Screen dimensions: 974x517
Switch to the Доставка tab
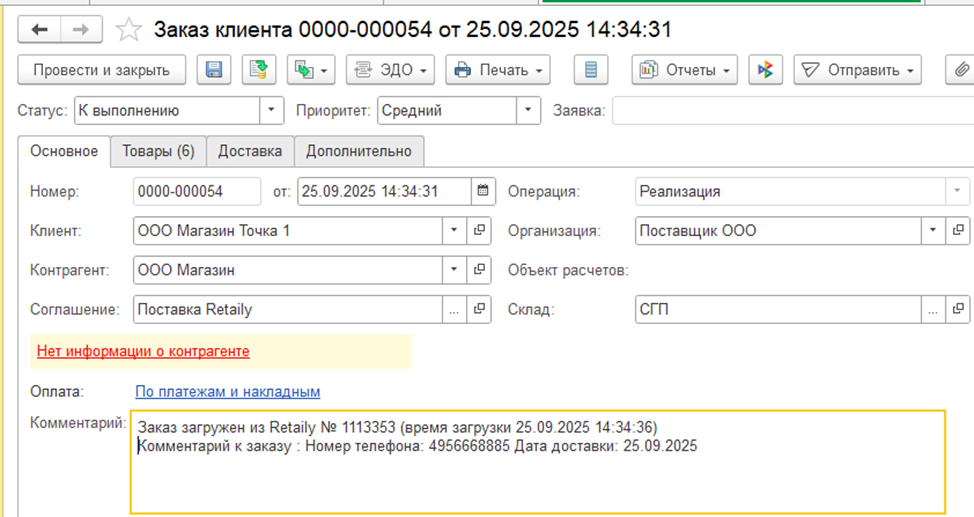(250, 151)
